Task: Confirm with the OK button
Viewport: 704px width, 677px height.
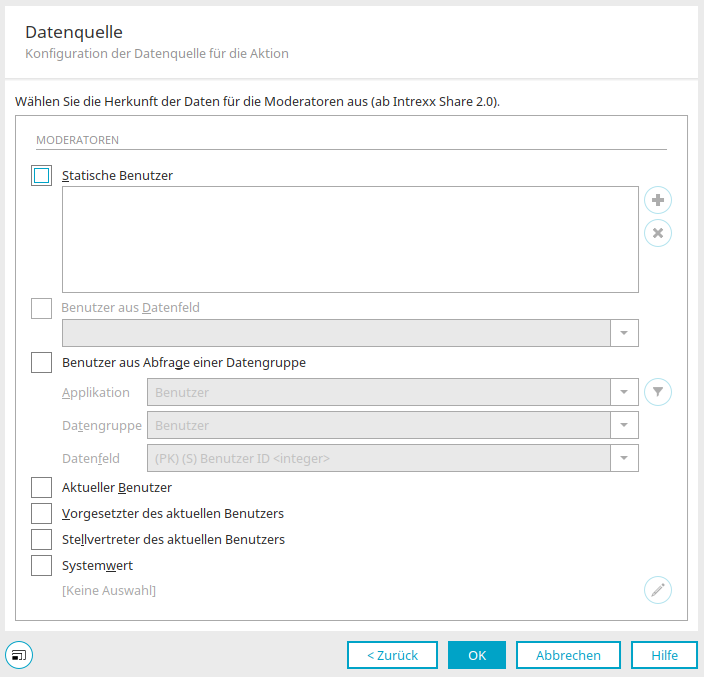Action: (x=477, y=655)
